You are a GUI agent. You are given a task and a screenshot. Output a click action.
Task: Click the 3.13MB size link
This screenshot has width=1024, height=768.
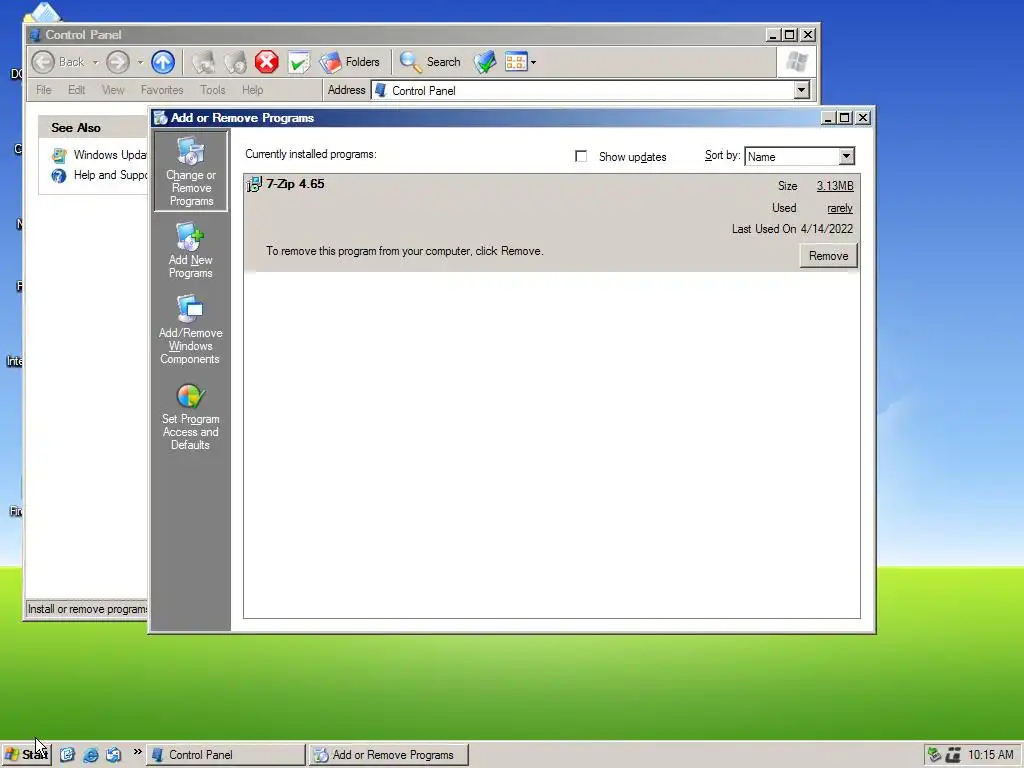(835, 186)
